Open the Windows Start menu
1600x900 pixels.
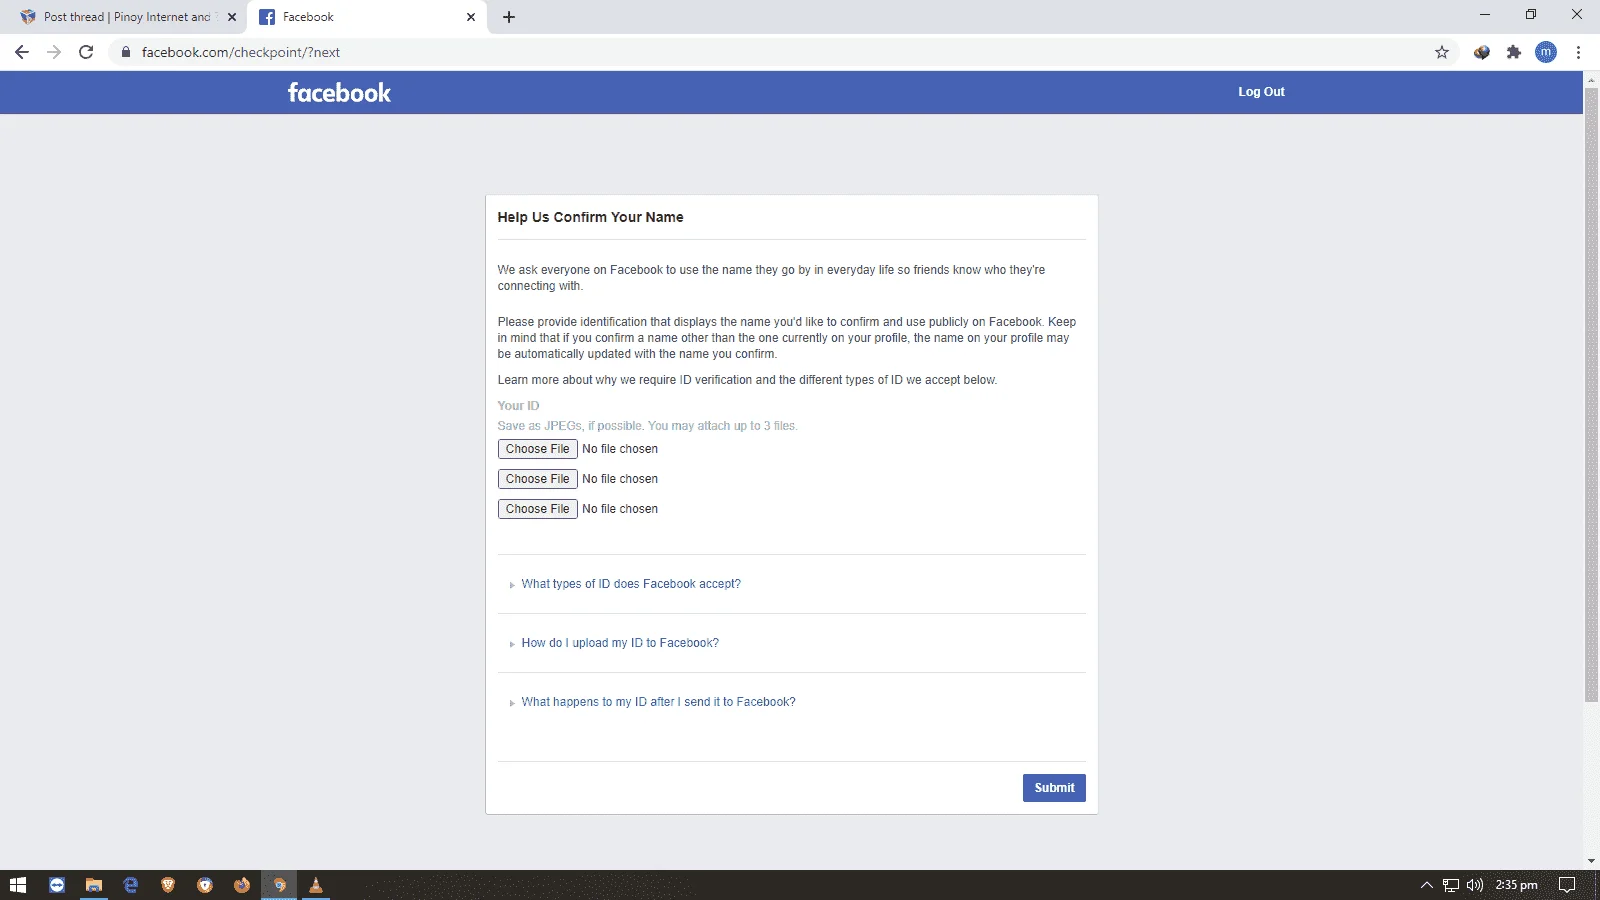coord(18,885)
